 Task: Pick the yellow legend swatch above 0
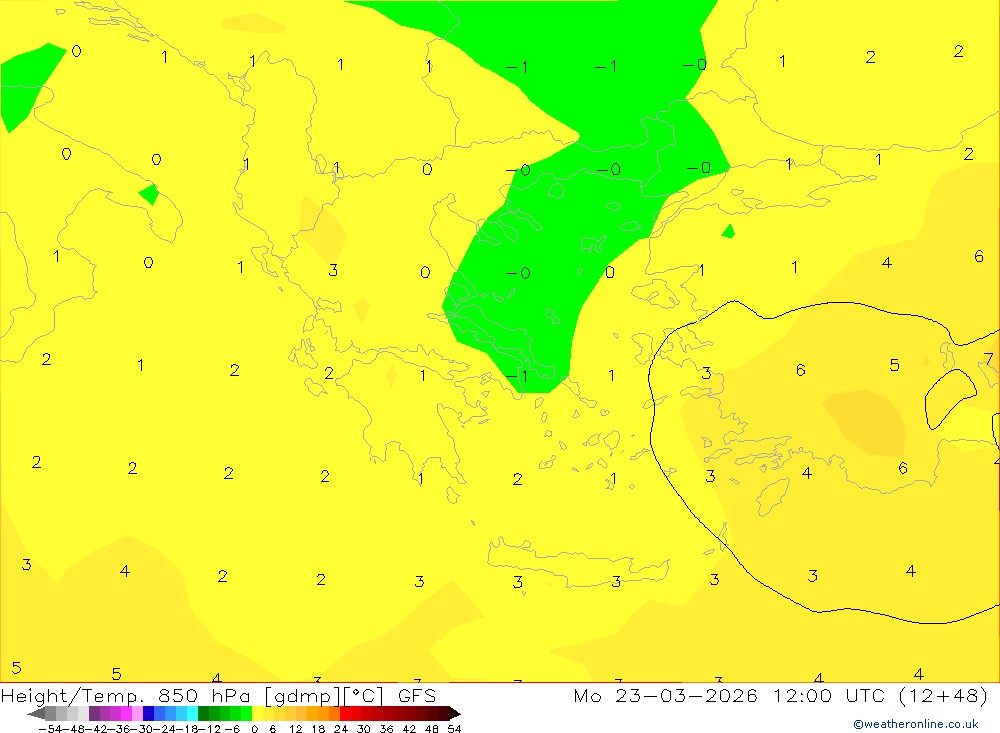(x=257, y=714)
